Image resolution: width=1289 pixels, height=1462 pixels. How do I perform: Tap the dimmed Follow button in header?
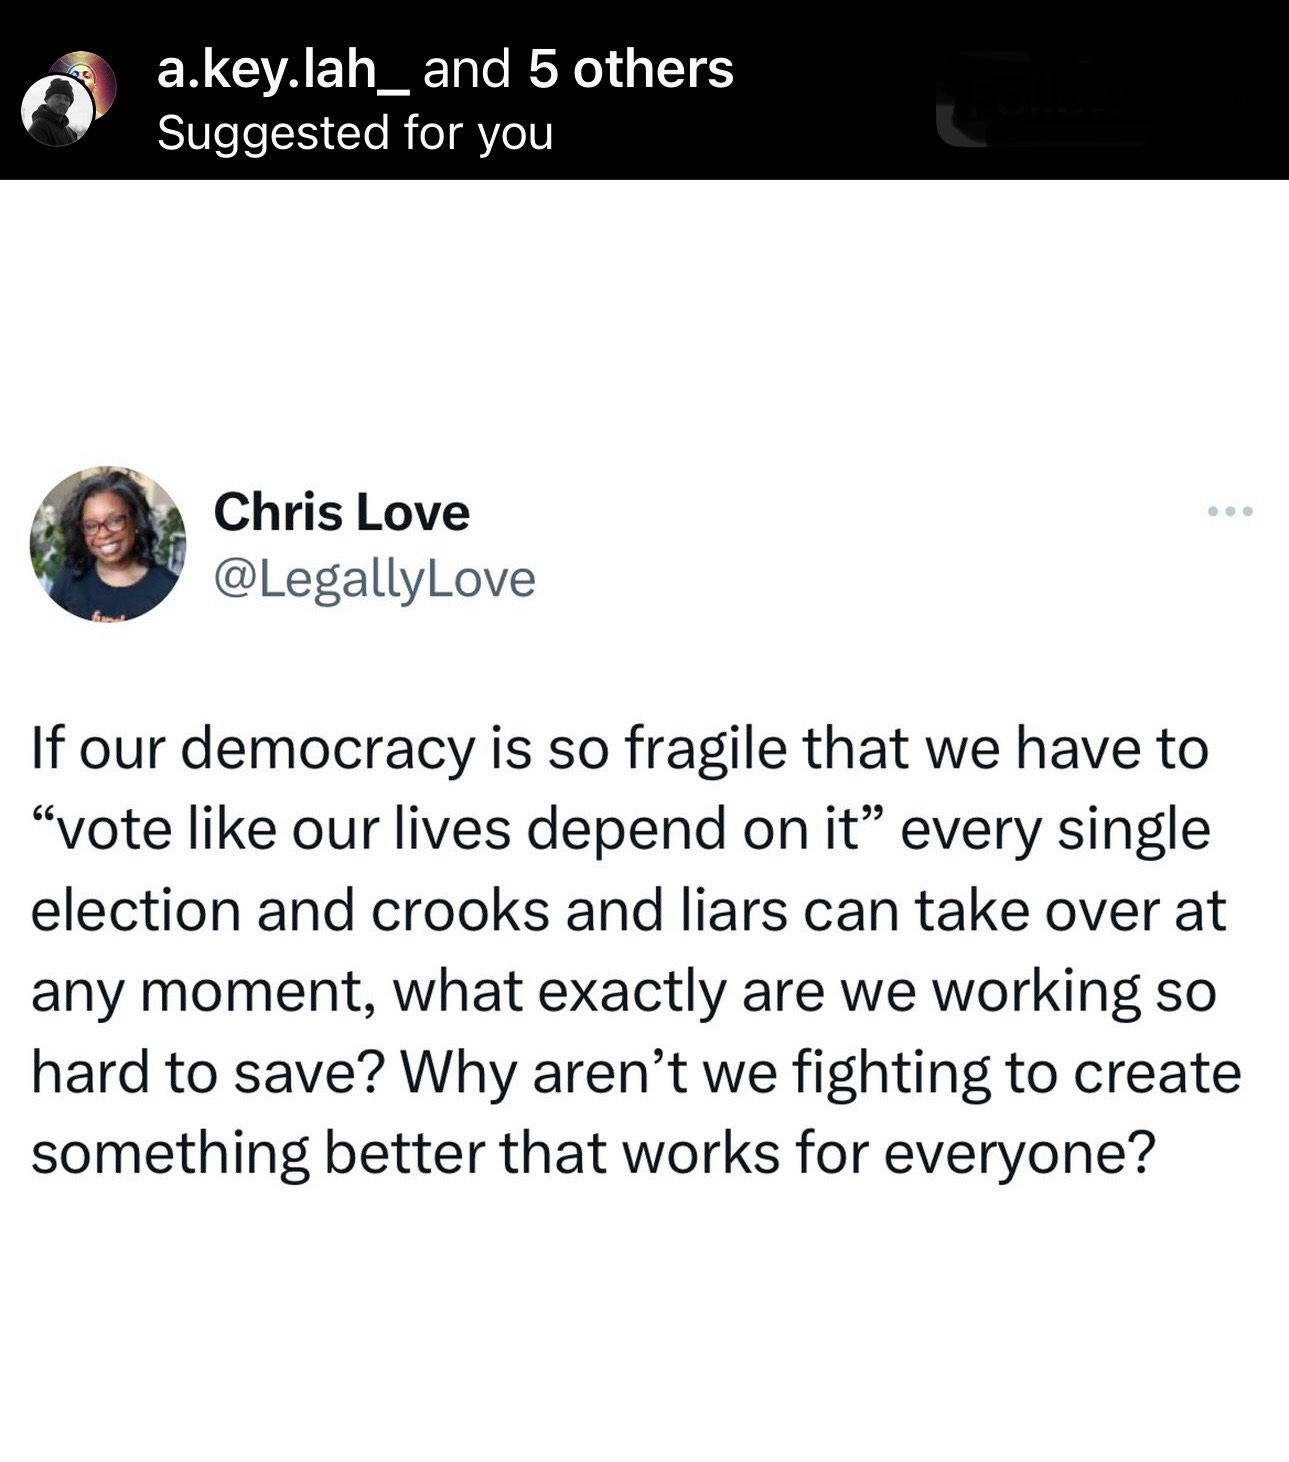pyautogui.click(x=1040, y=100)
